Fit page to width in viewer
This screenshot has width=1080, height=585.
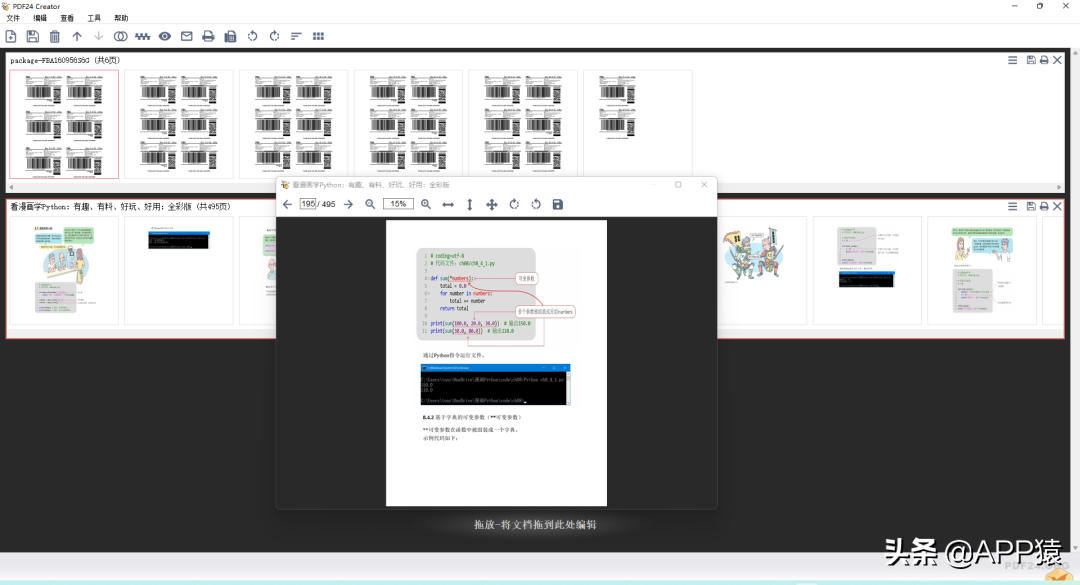tap(448, 204)
